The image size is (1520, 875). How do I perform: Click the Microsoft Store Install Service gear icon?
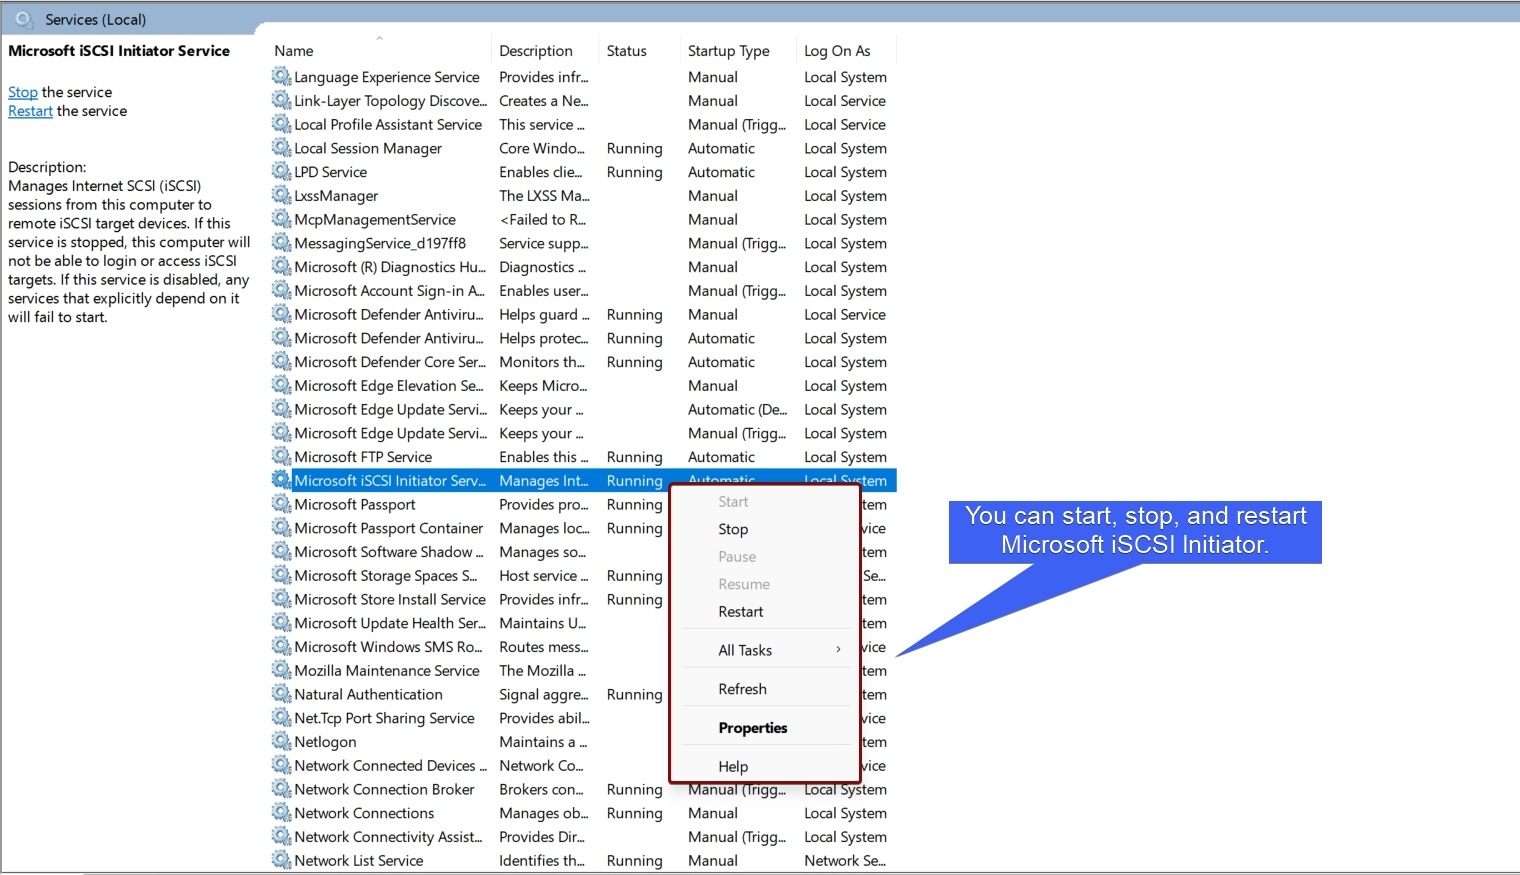281,599
